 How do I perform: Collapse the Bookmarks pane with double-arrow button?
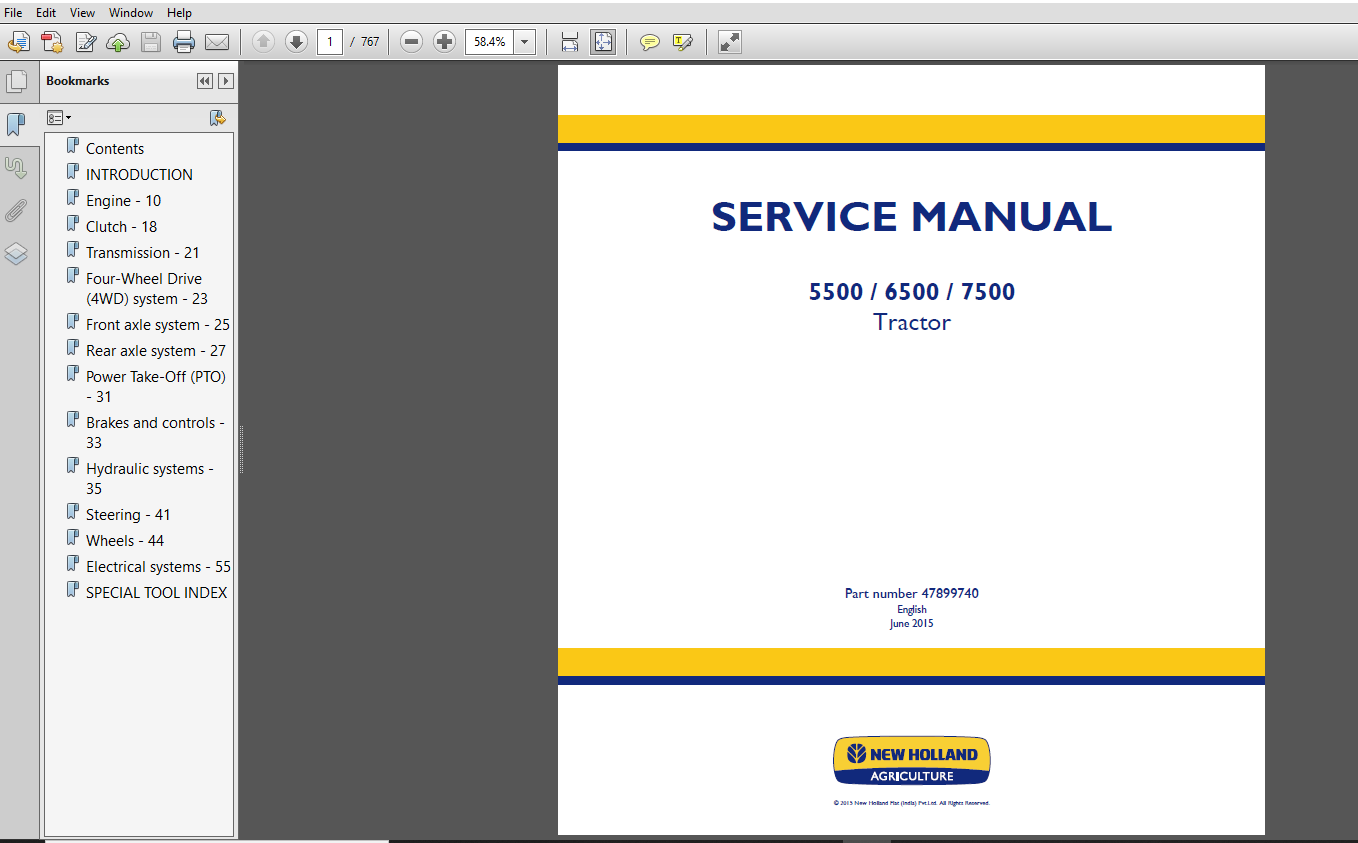205,81
